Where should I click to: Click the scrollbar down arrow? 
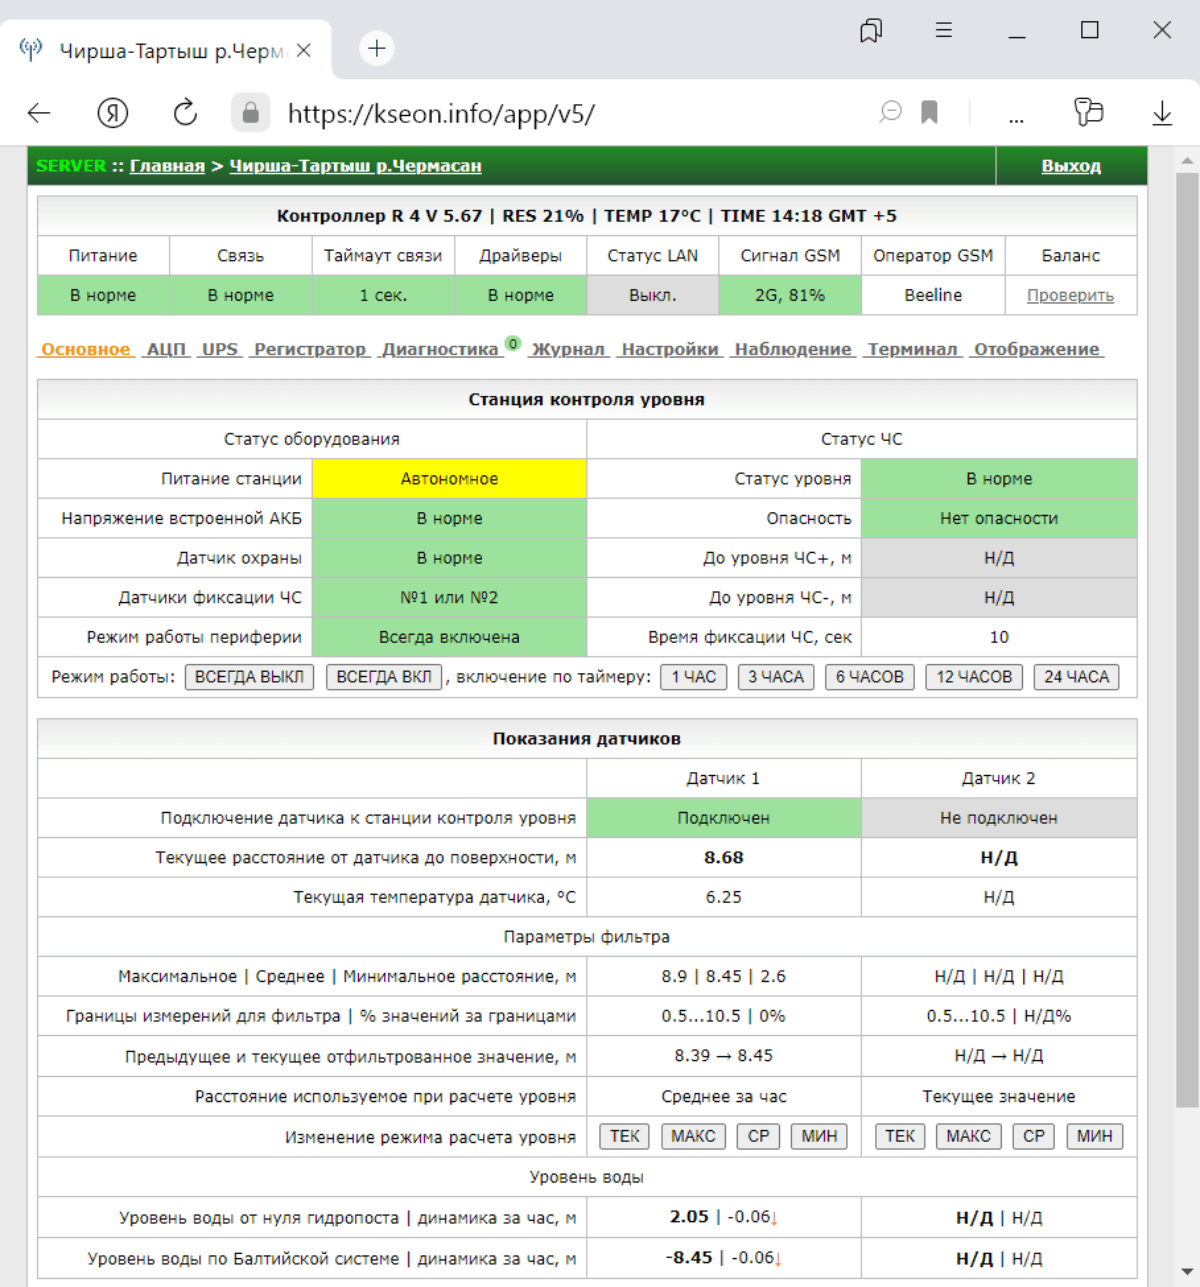coord(1187,1271)
